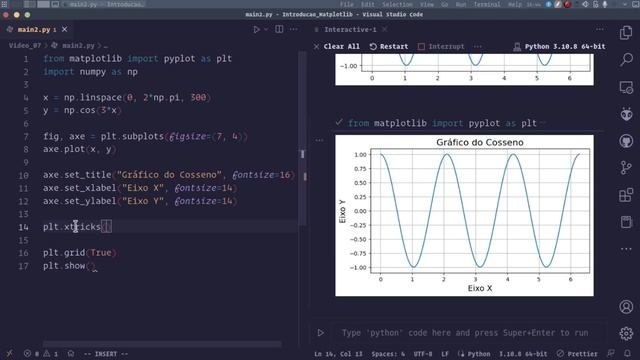Open the notifications bell
The image size is (640, 360).
(627, 353)
